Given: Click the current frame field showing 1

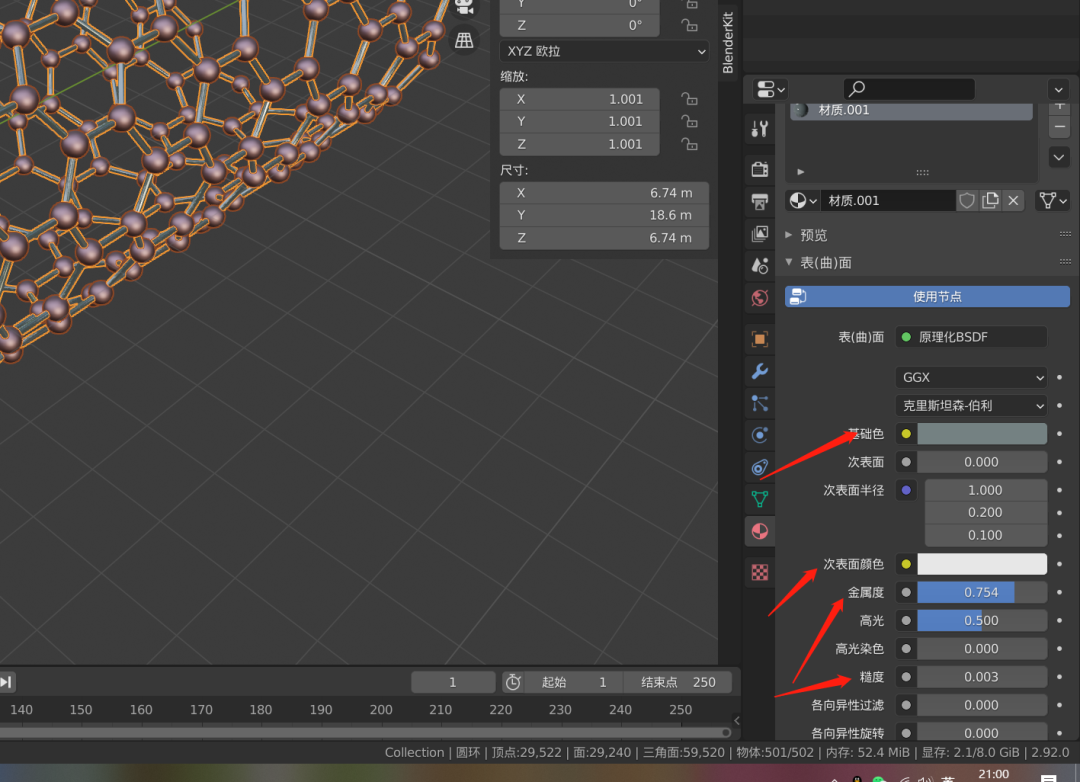Looking at the screenshot, I should pyautogui.click(x=453, y=682).
